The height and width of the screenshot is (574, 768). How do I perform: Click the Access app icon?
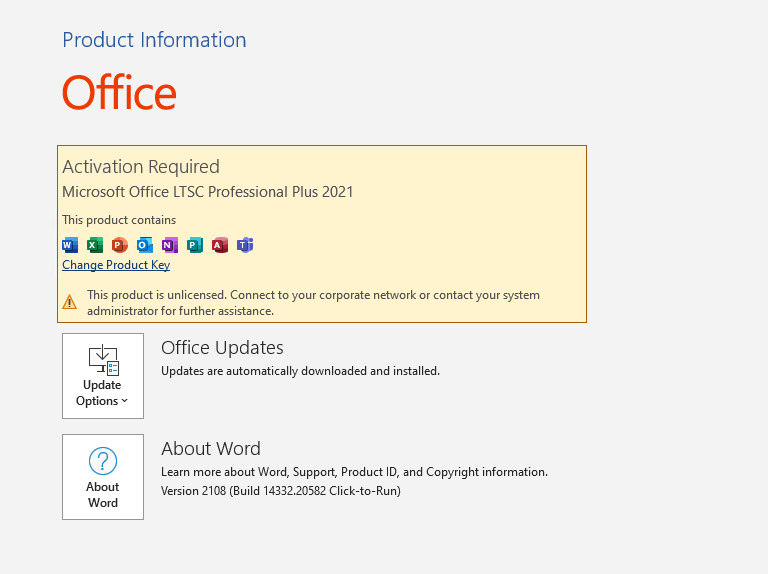coord(219,245)
